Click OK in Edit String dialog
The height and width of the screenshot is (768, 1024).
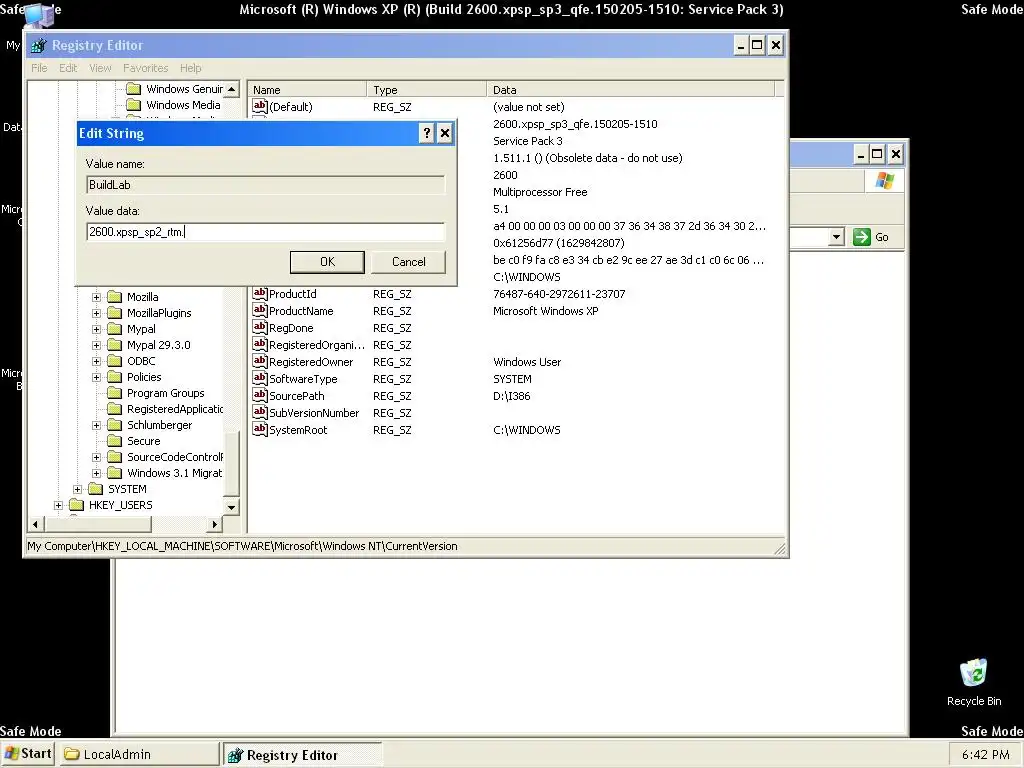(327, 262)
